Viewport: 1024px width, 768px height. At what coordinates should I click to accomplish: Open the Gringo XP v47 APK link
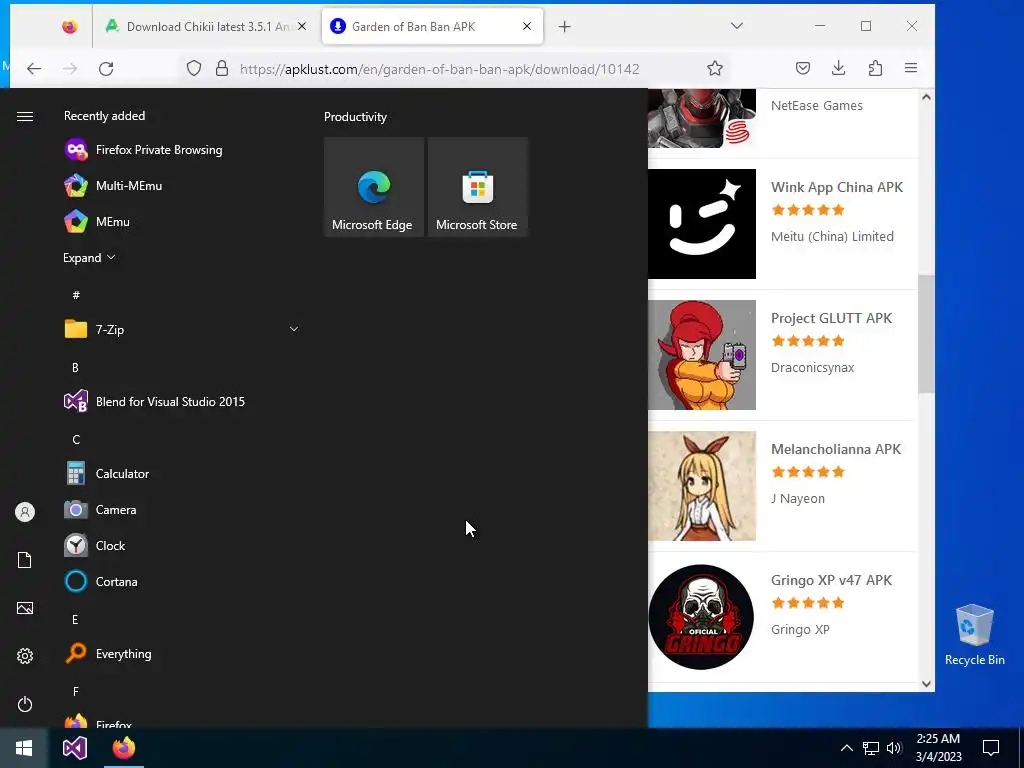831,580
